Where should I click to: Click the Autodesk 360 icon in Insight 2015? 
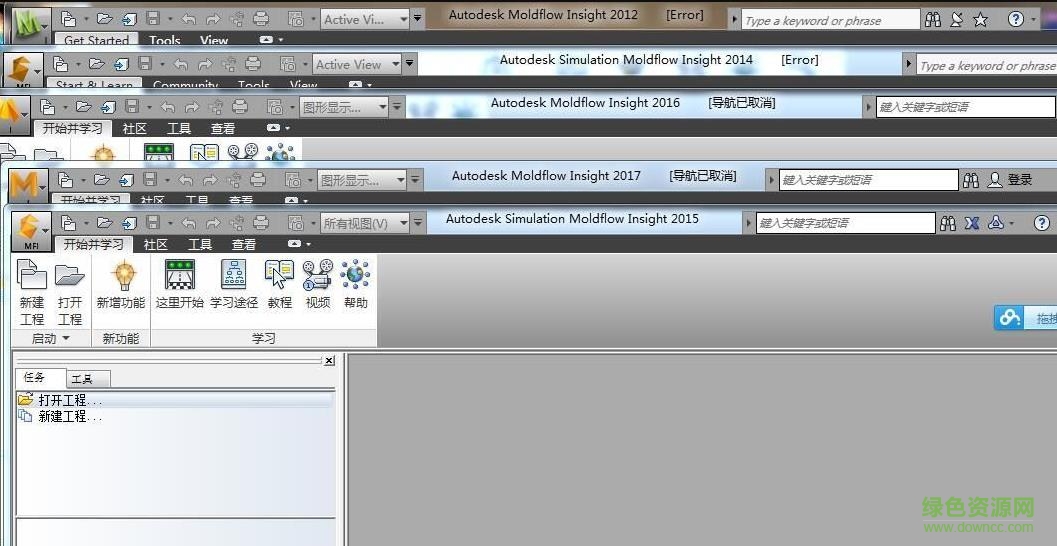coord(996,223)
